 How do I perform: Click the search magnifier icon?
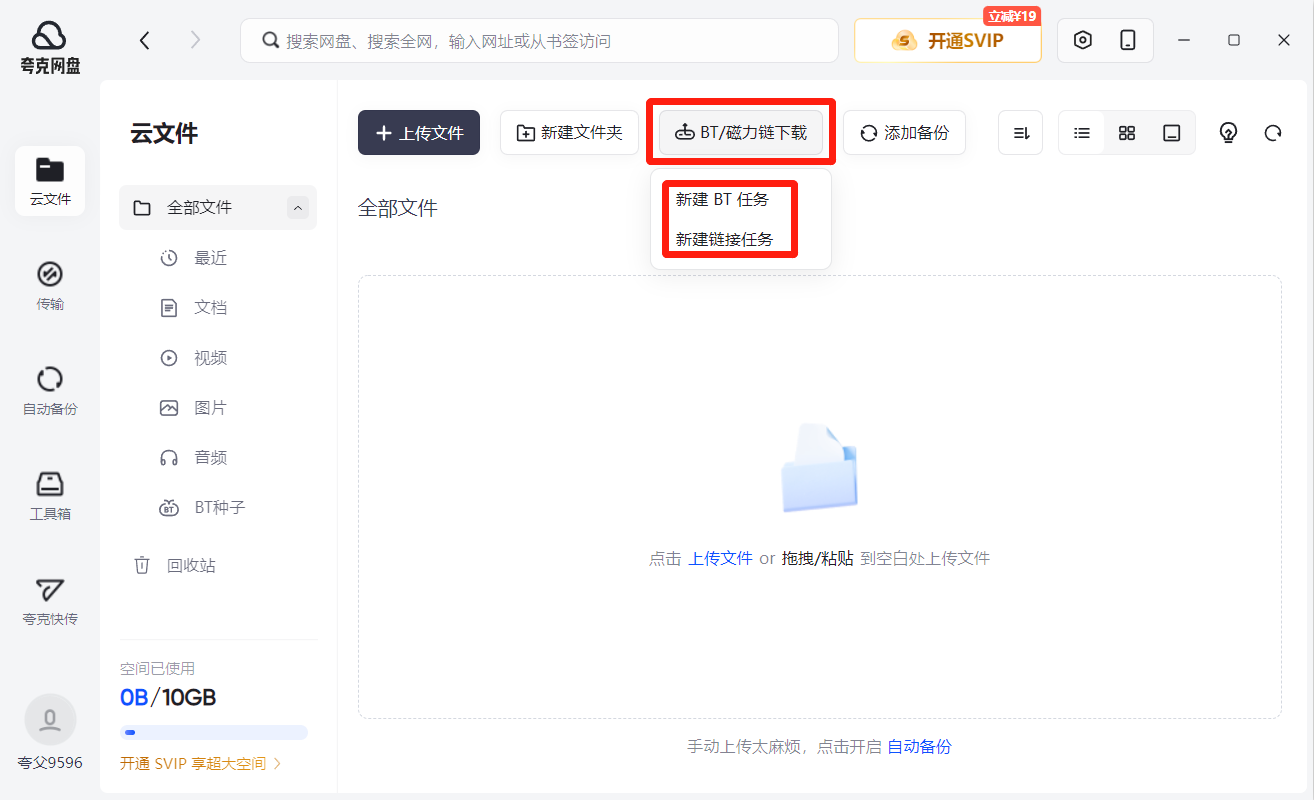(x=270, y=40)
